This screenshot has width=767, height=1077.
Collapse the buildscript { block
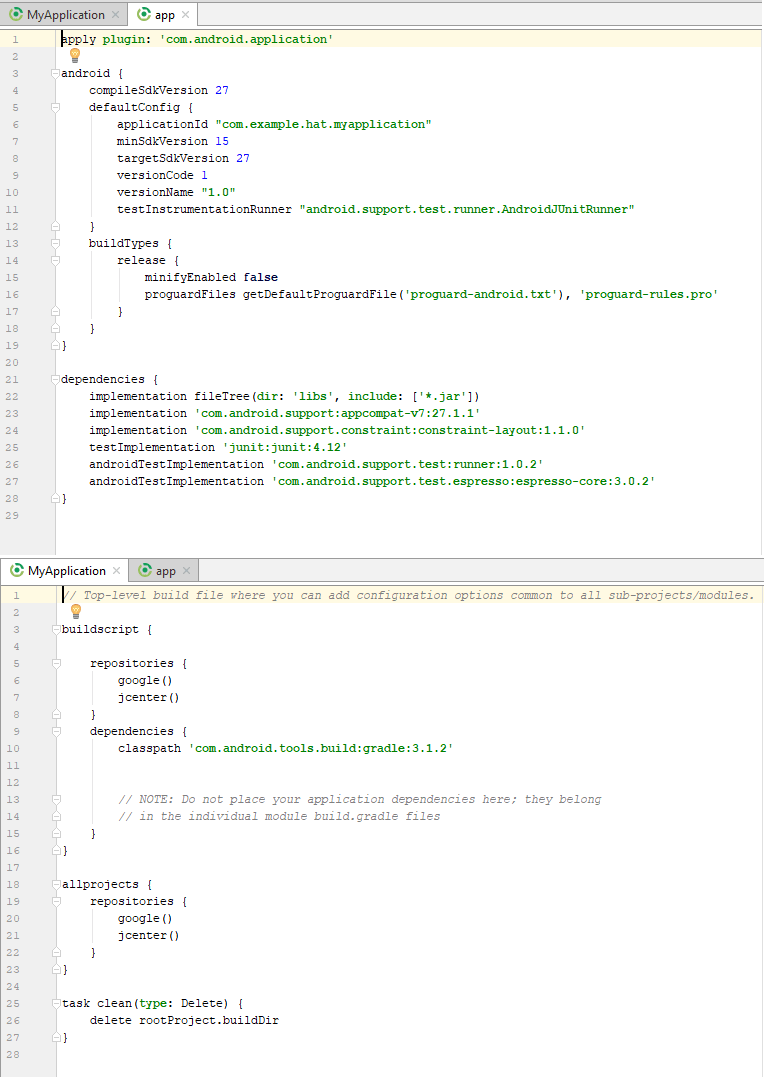pos(56,629)
